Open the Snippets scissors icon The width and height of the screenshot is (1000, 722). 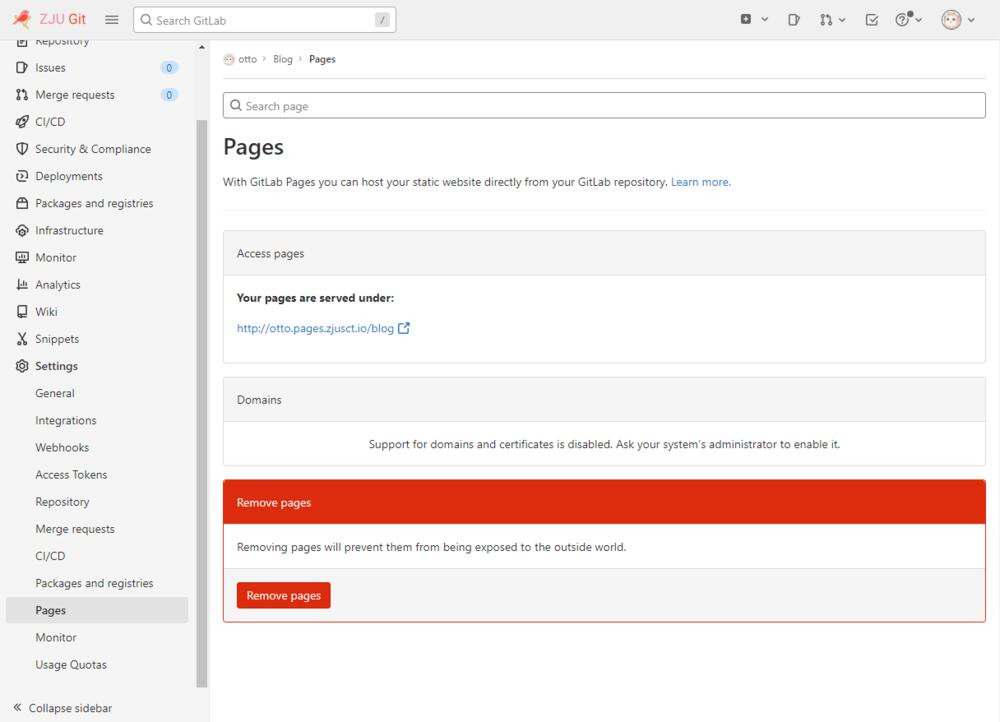[22, 339]
